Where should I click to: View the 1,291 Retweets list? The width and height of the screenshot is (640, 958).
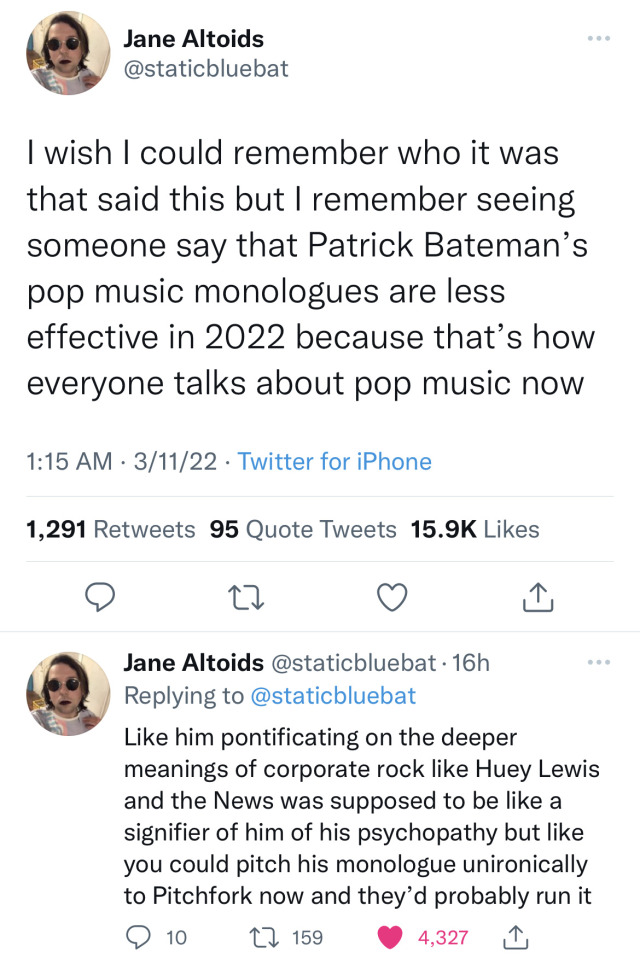point(110,529)
